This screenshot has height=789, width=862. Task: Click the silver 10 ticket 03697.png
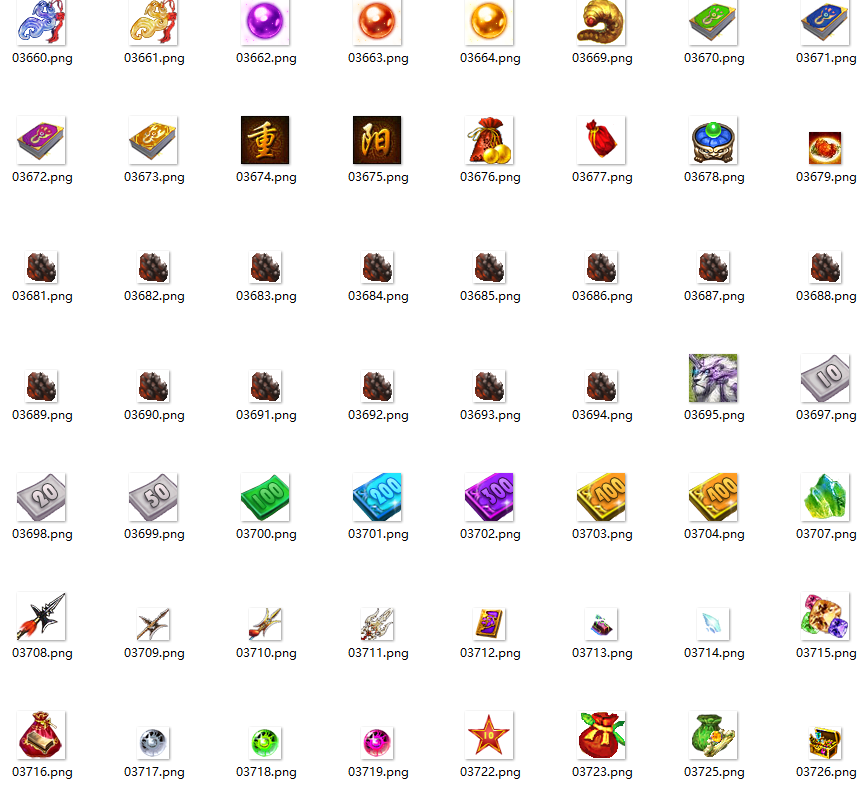[x=825, y=378]
